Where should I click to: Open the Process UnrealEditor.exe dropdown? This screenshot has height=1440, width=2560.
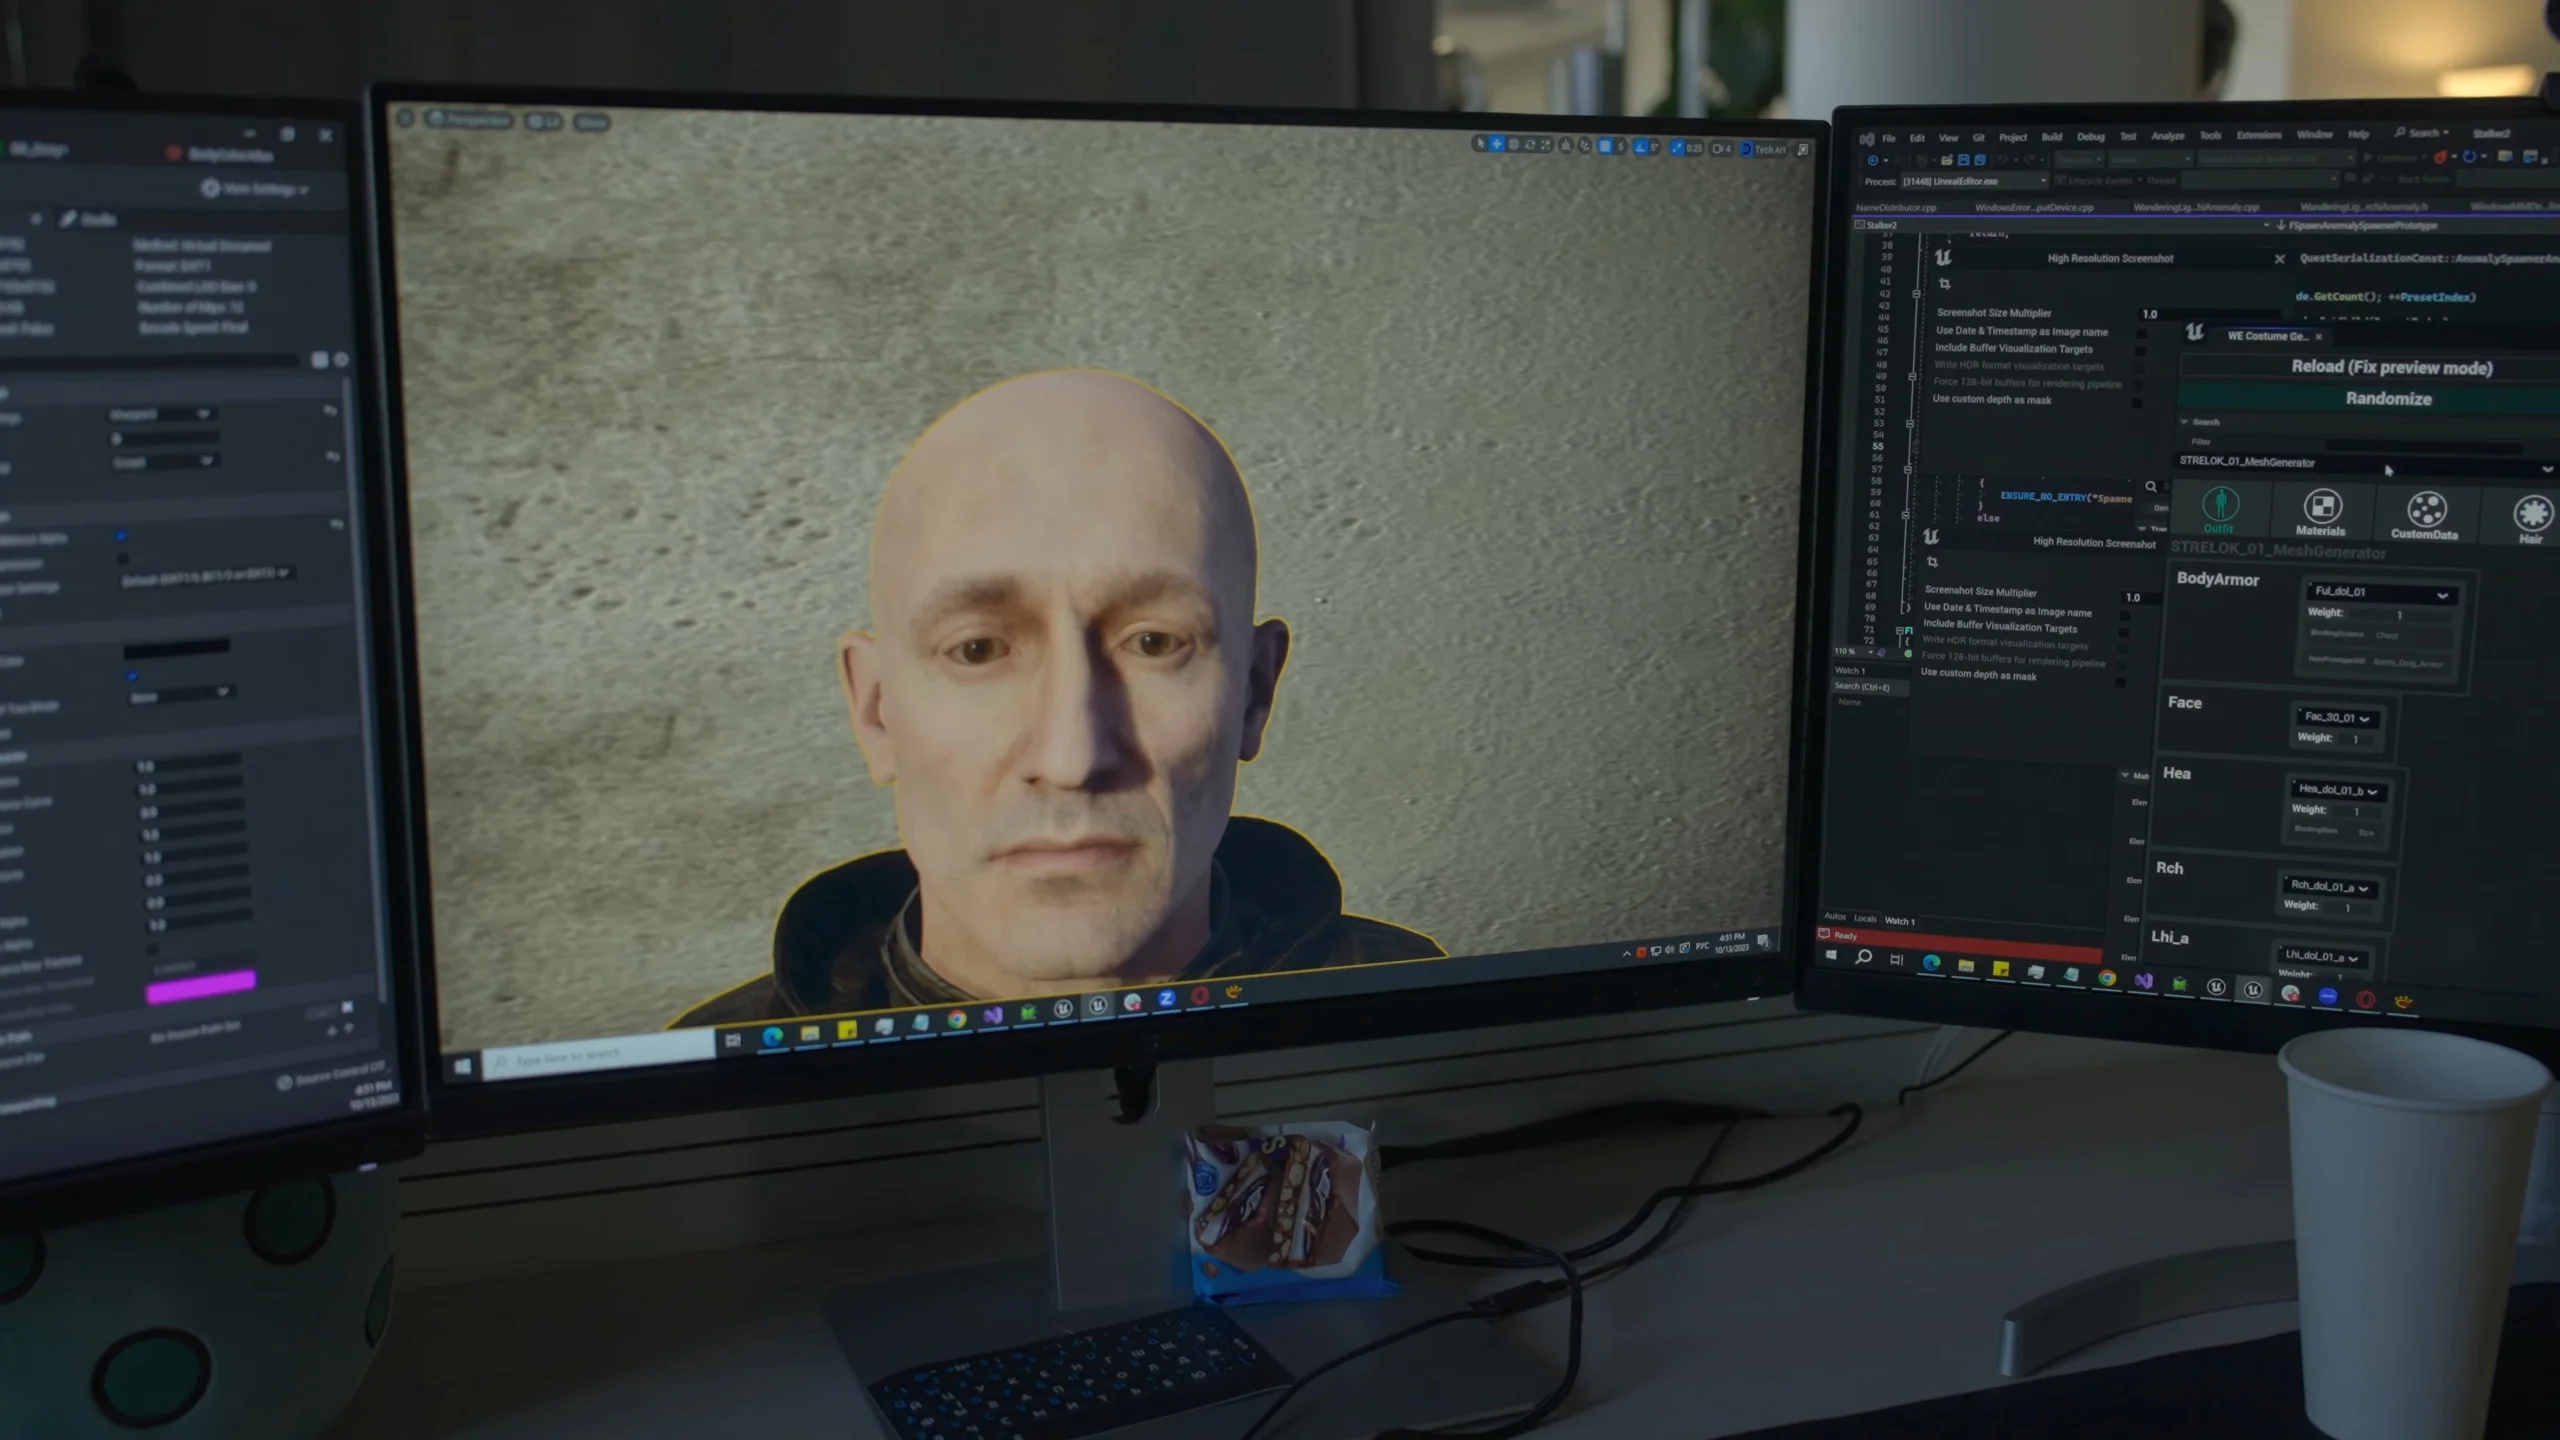pyautogui.click(x=1974, y=181)
